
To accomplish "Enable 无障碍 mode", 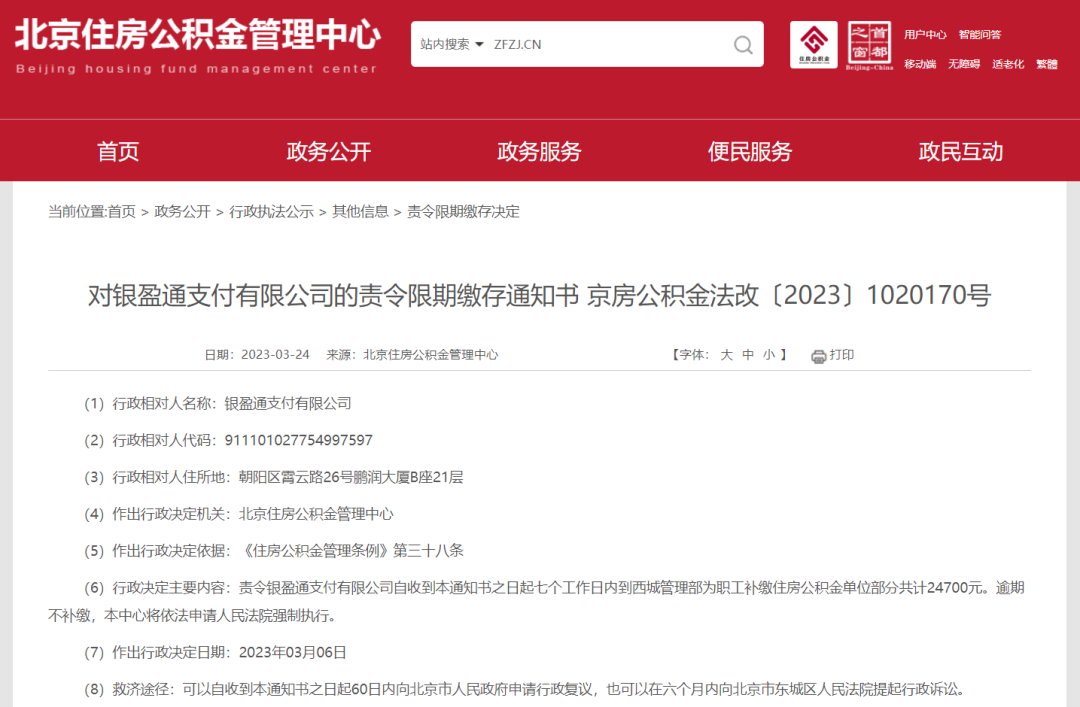I will (964, 64).
